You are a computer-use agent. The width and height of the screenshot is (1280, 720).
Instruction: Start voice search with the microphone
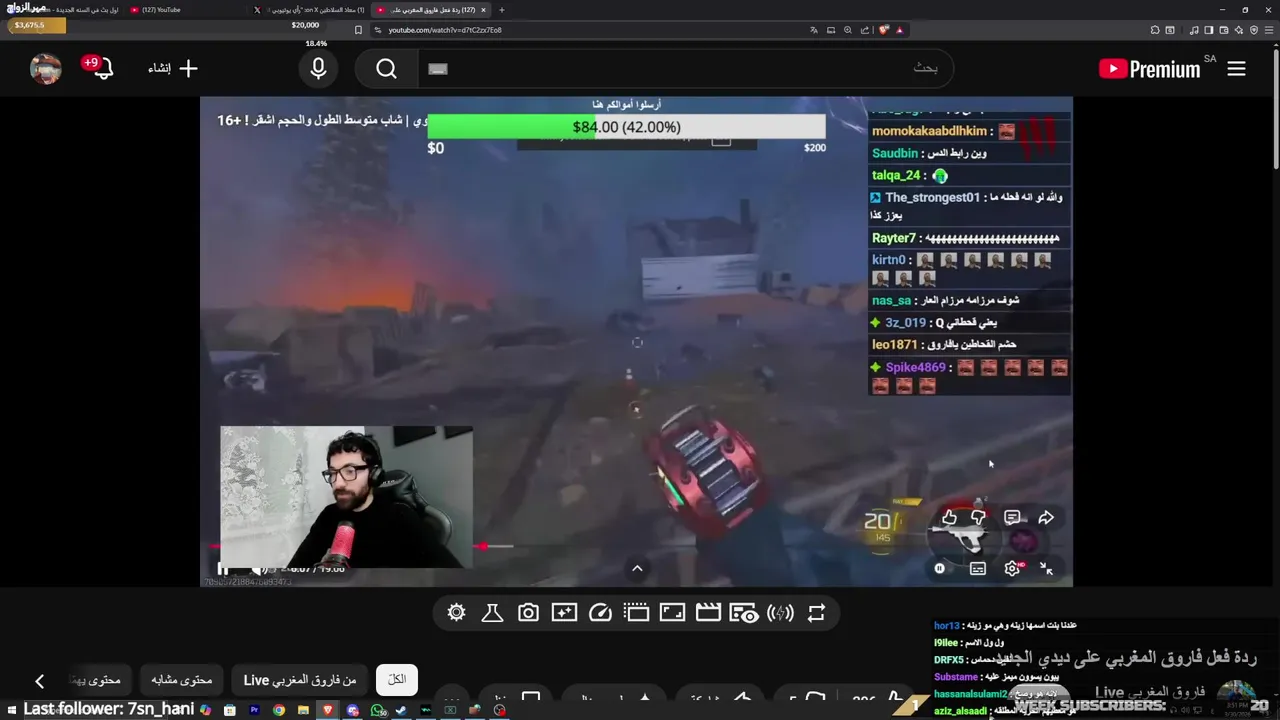(x=318, y=68)
